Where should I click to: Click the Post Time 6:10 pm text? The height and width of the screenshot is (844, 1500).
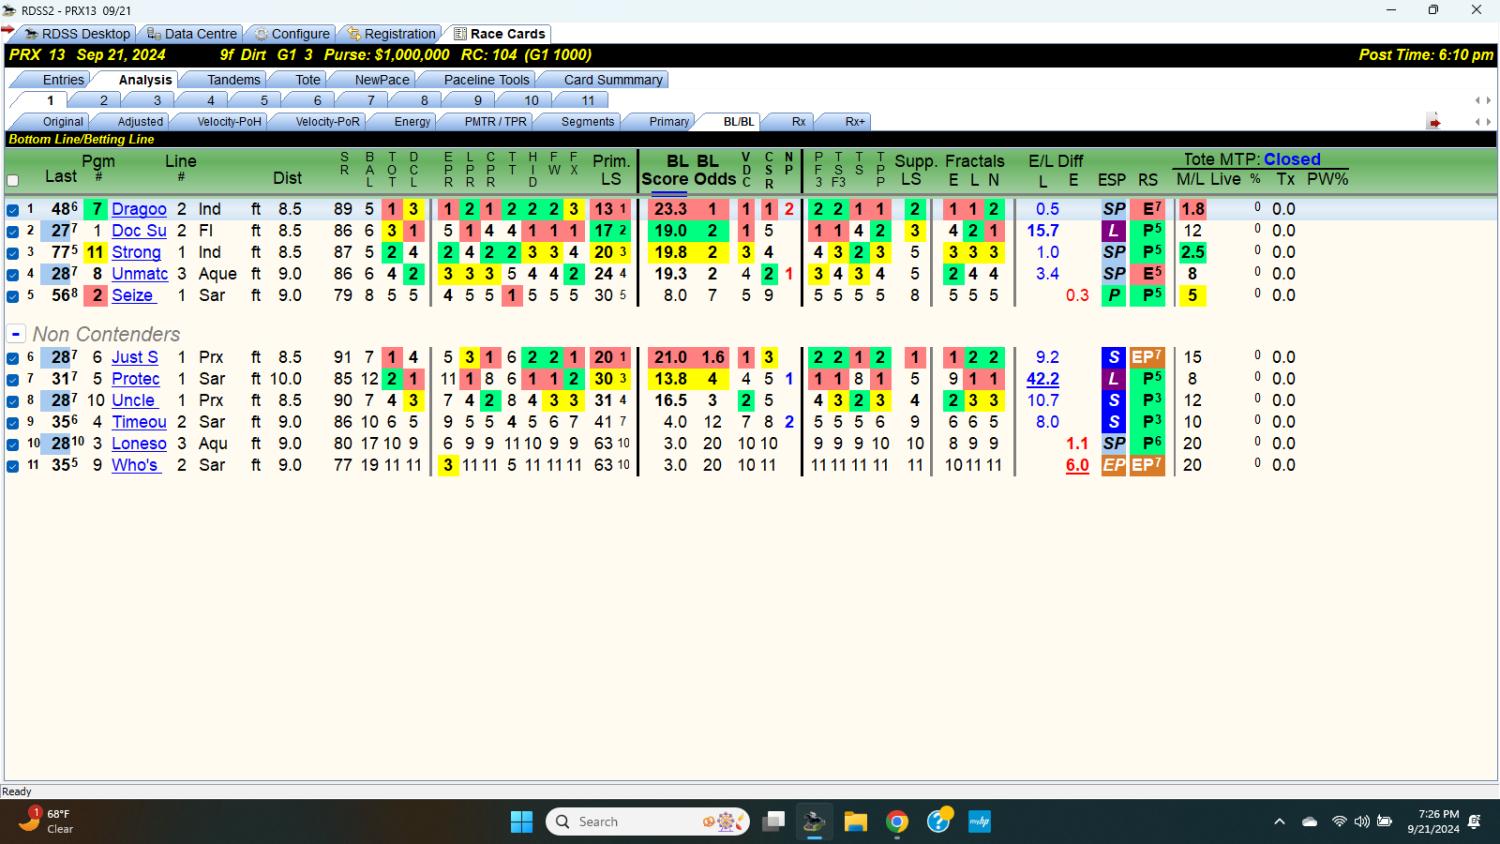pyautogui.click(x=1425, y=55)
